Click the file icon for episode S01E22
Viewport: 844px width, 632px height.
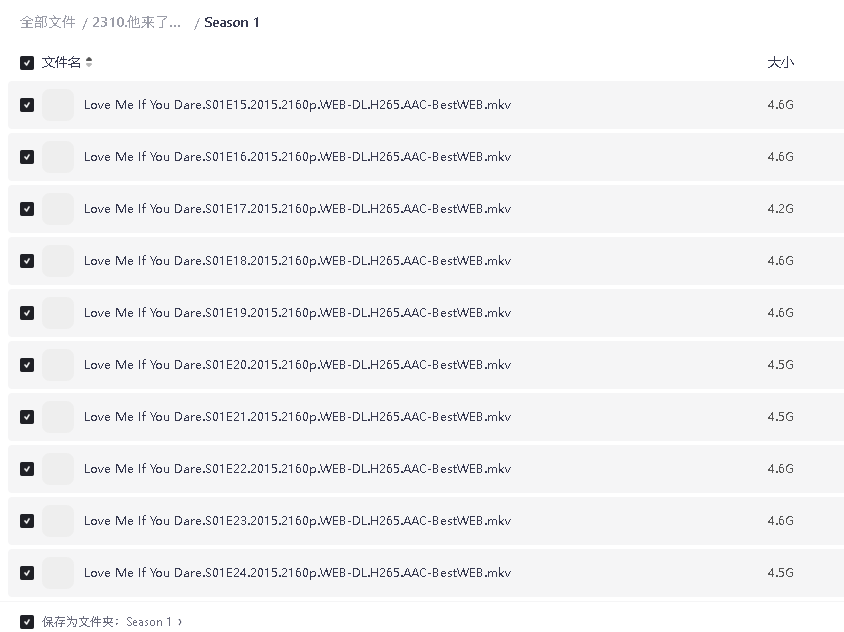(58, 469)
